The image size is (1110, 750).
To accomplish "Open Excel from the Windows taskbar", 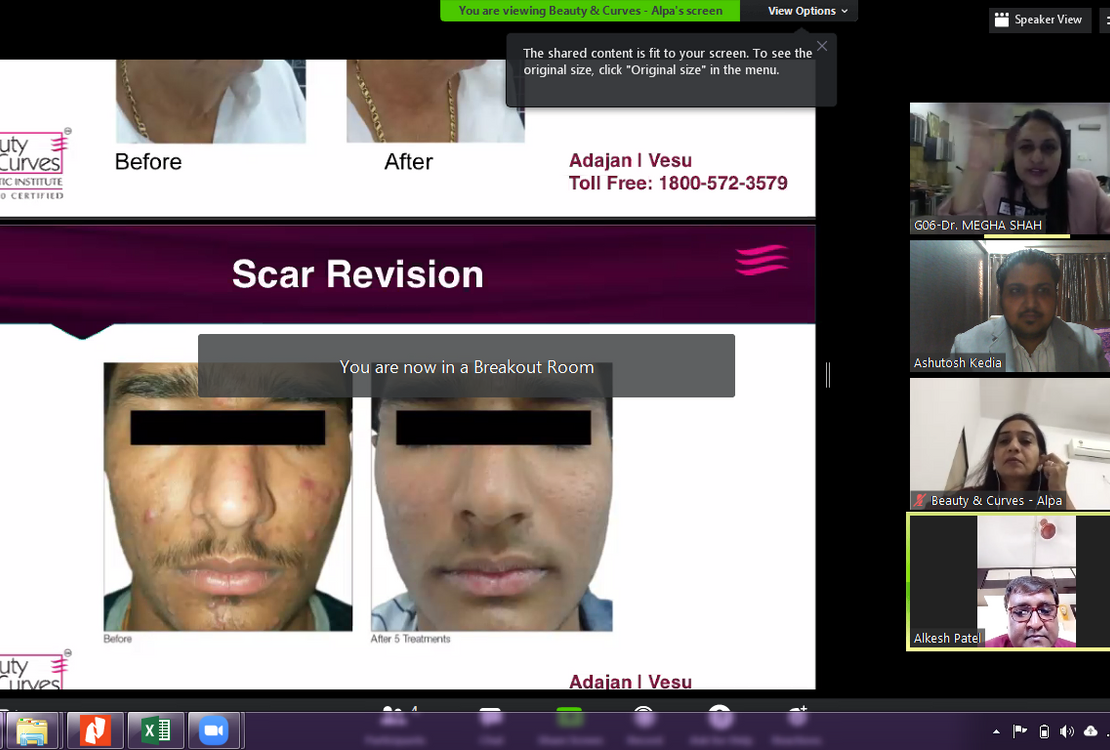I will point(156,731).
